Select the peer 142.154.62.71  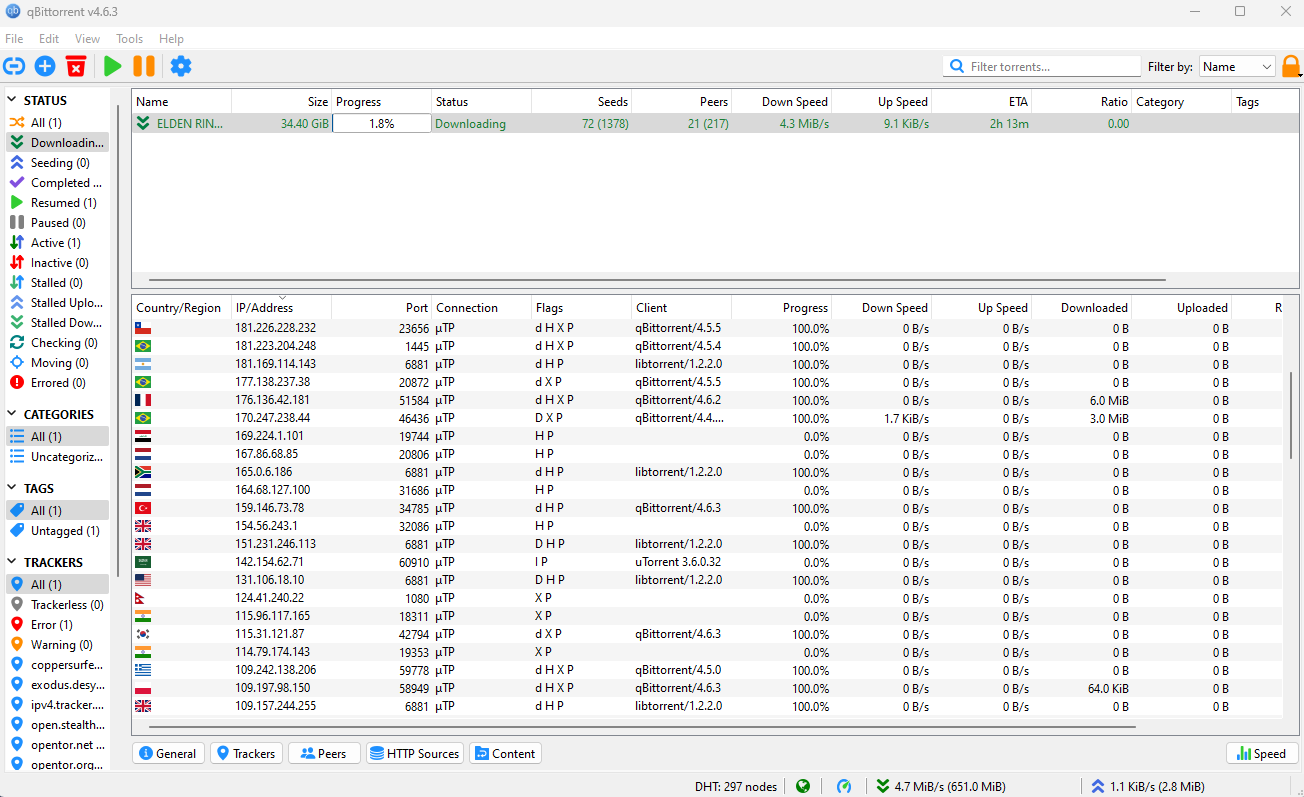(707, 562)
